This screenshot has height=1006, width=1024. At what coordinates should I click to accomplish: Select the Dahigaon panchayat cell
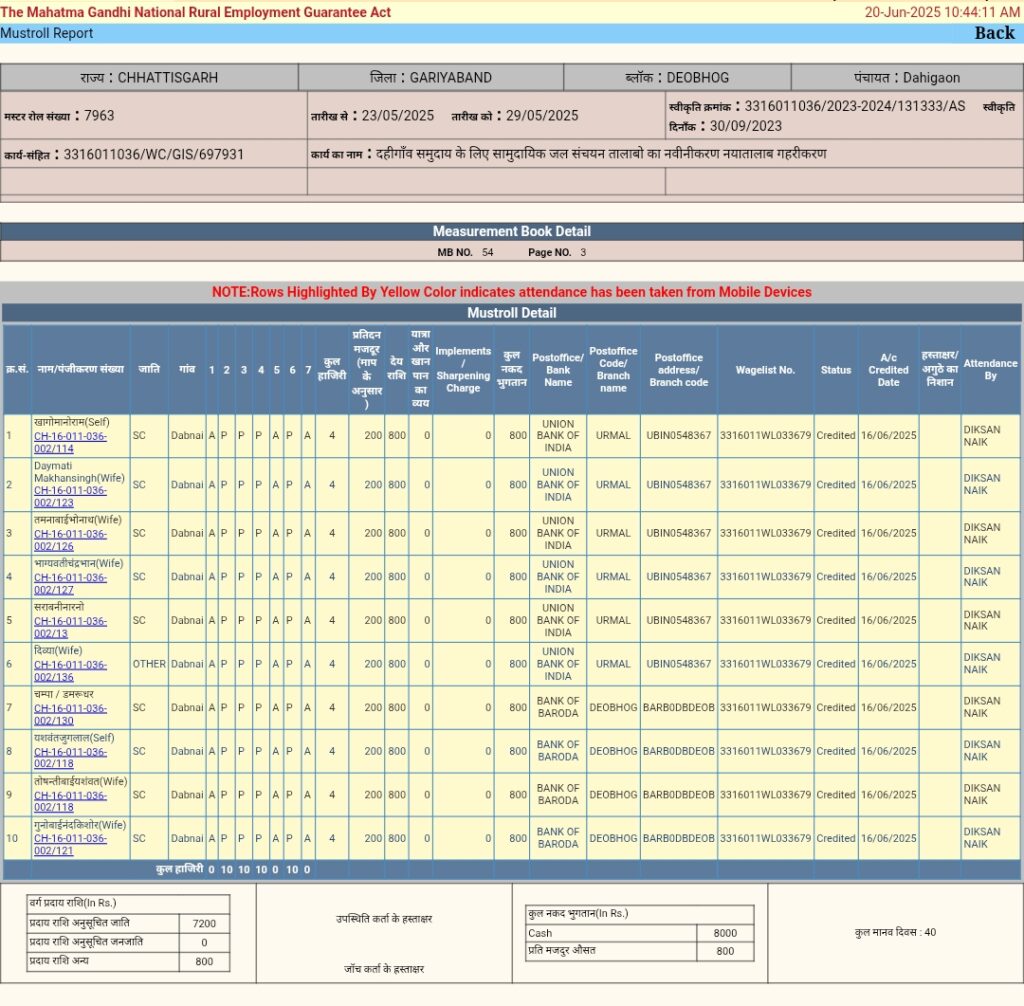(906, 77)
